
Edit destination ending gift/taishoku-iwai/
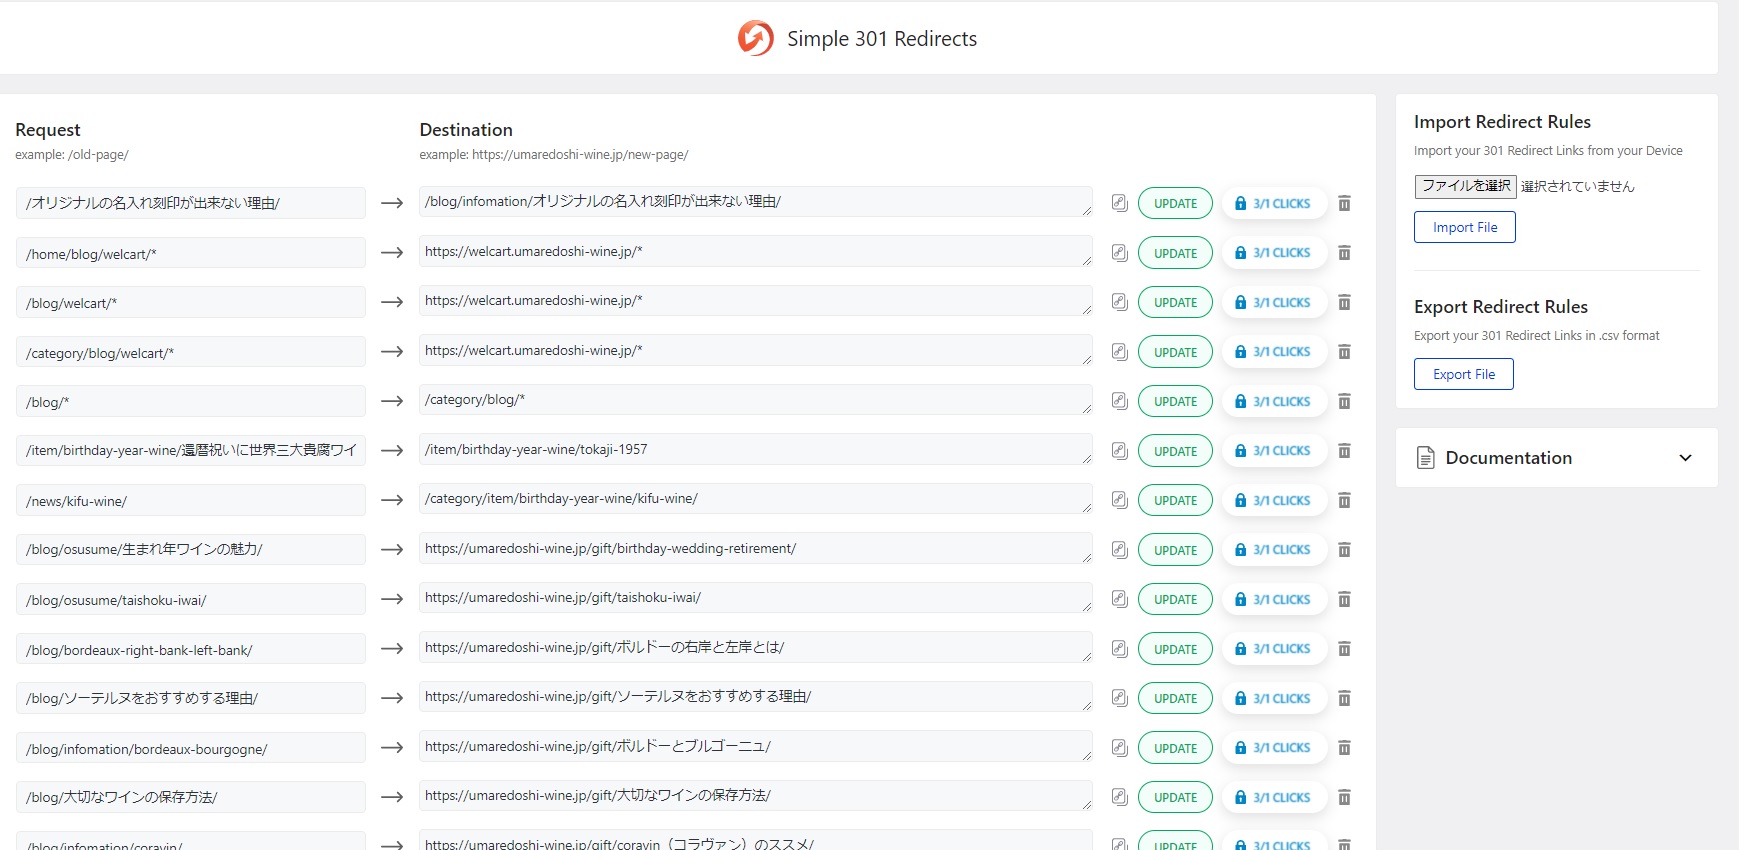pos(756,598)
